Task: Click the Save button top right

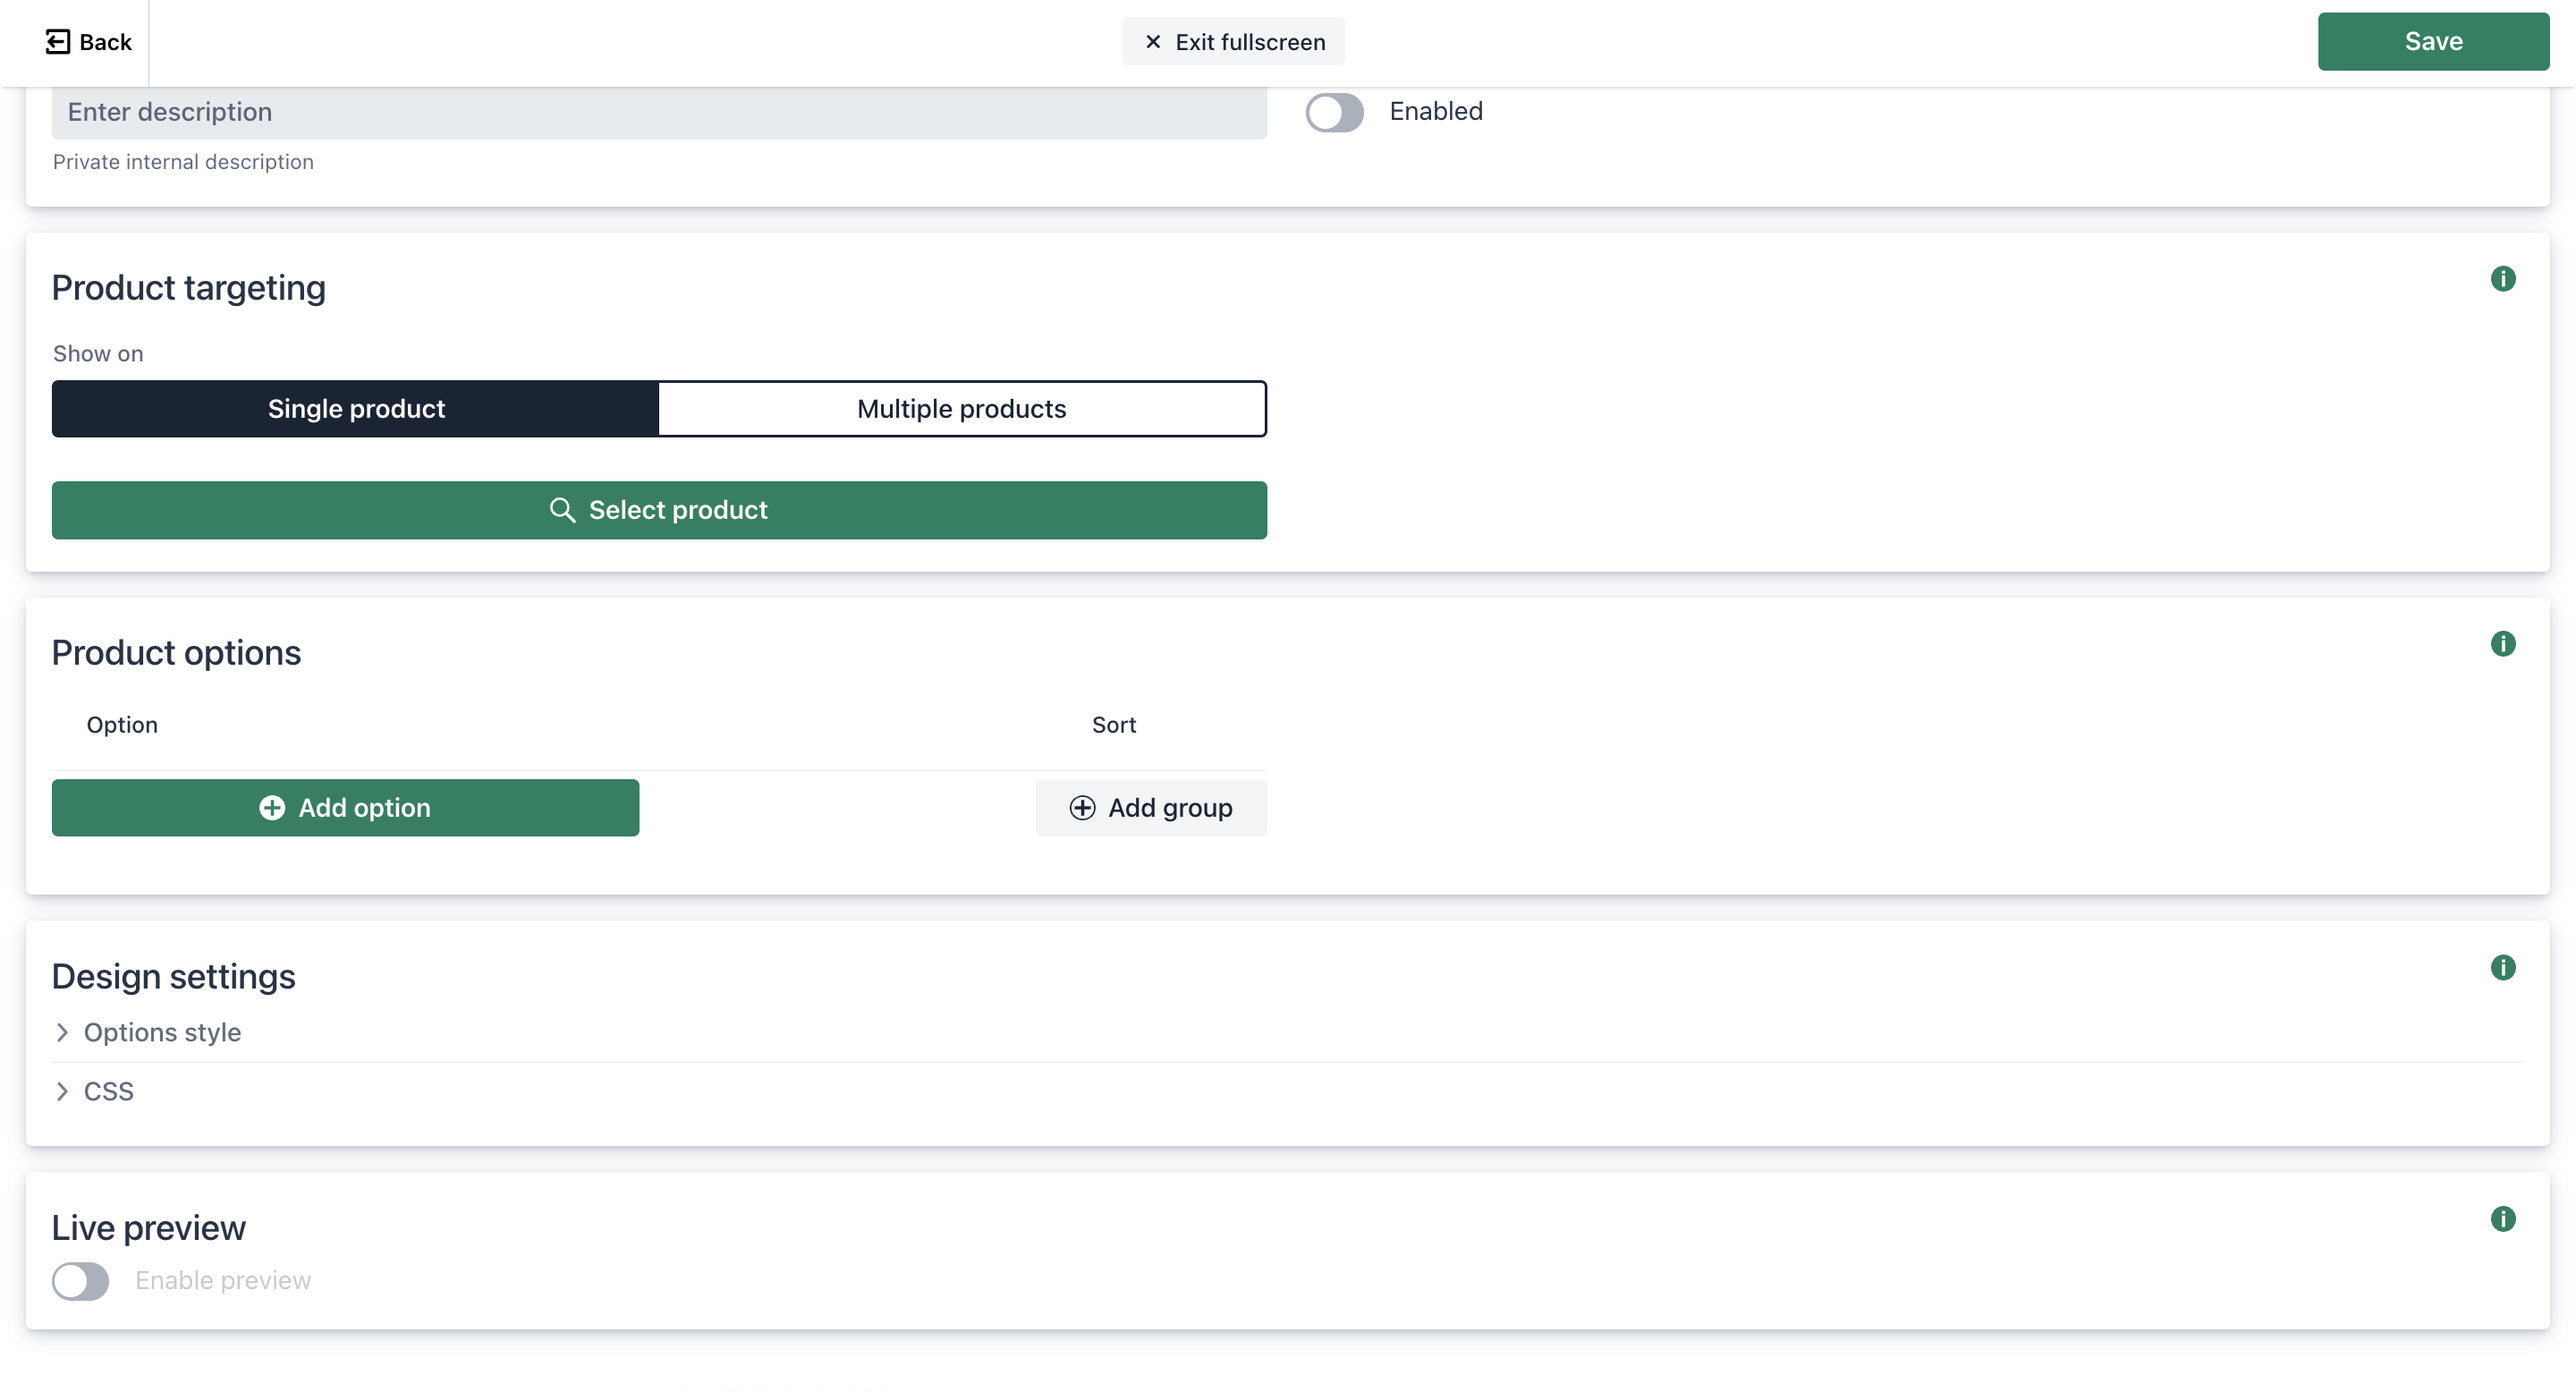Action: click(2434, 41)
